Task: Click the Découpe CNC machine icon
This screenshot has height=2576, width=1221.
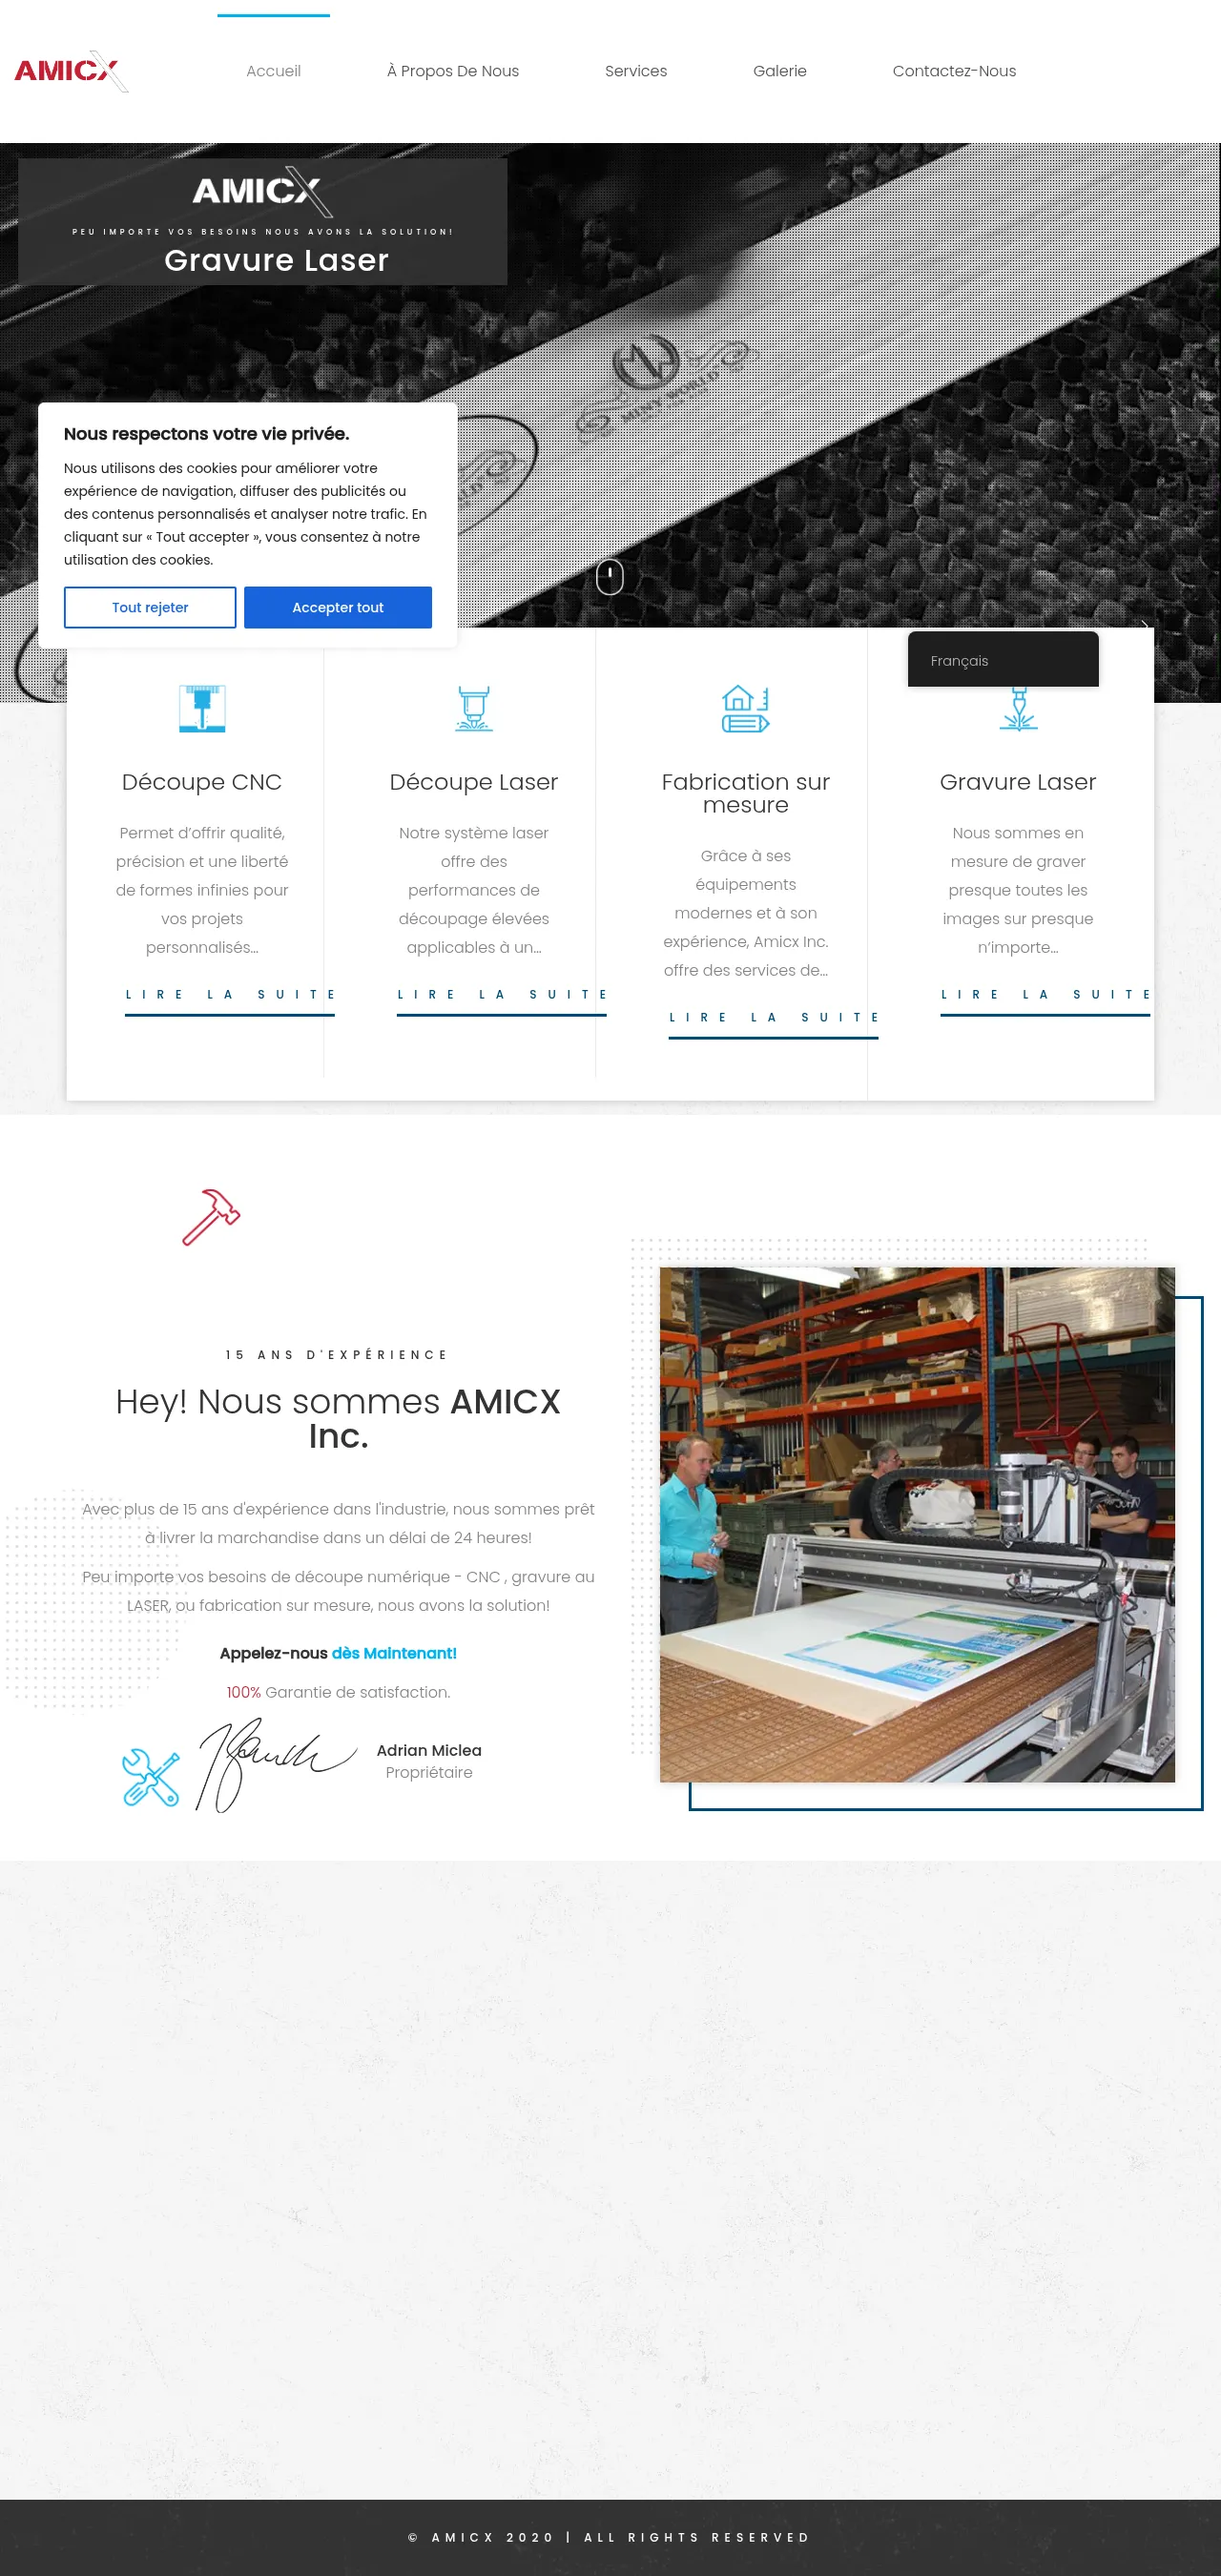Action: coord(202,708)
